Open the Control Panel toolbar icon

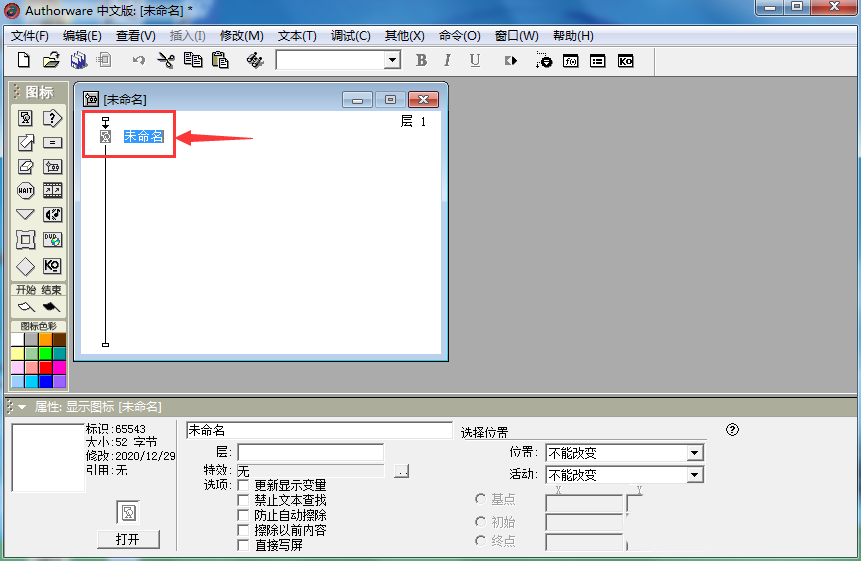(x=544, y=60)
